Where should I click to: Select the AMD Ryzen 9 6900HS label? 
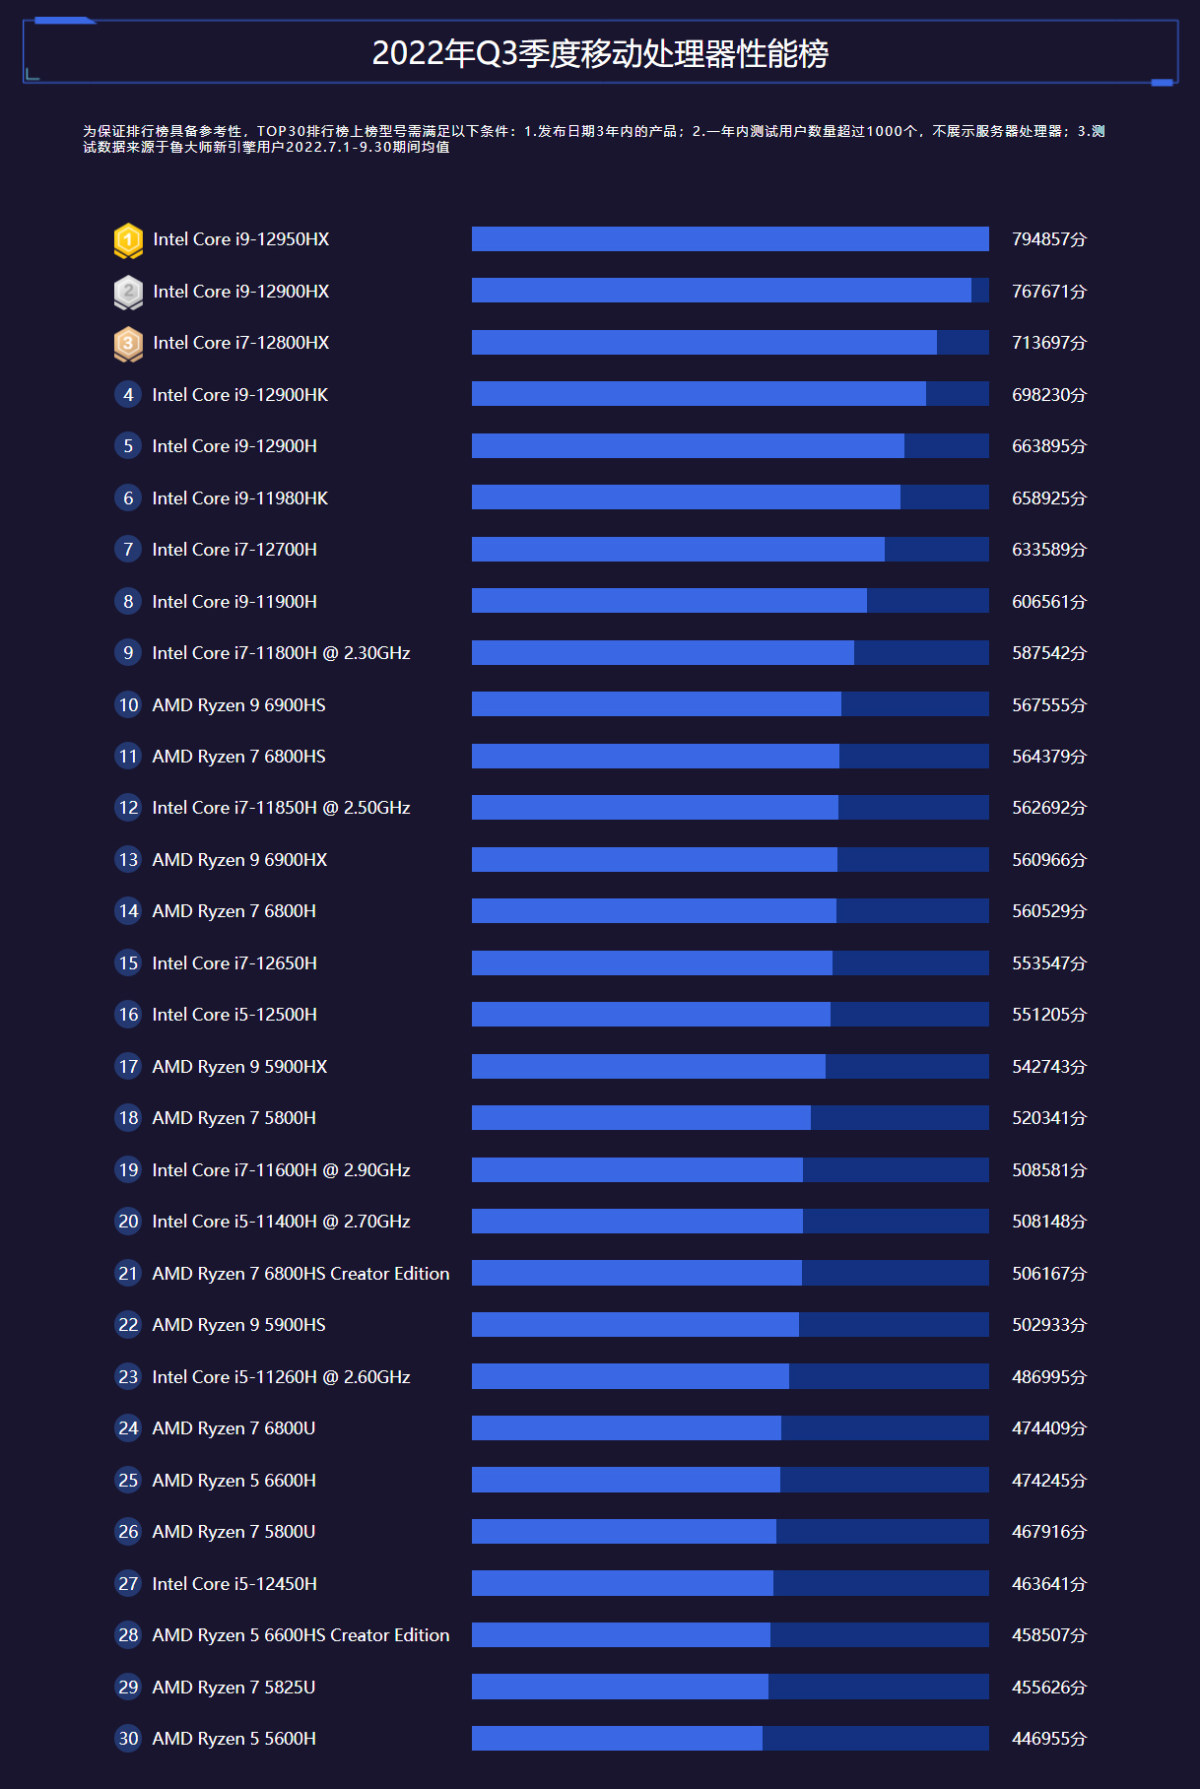[239, 705]
